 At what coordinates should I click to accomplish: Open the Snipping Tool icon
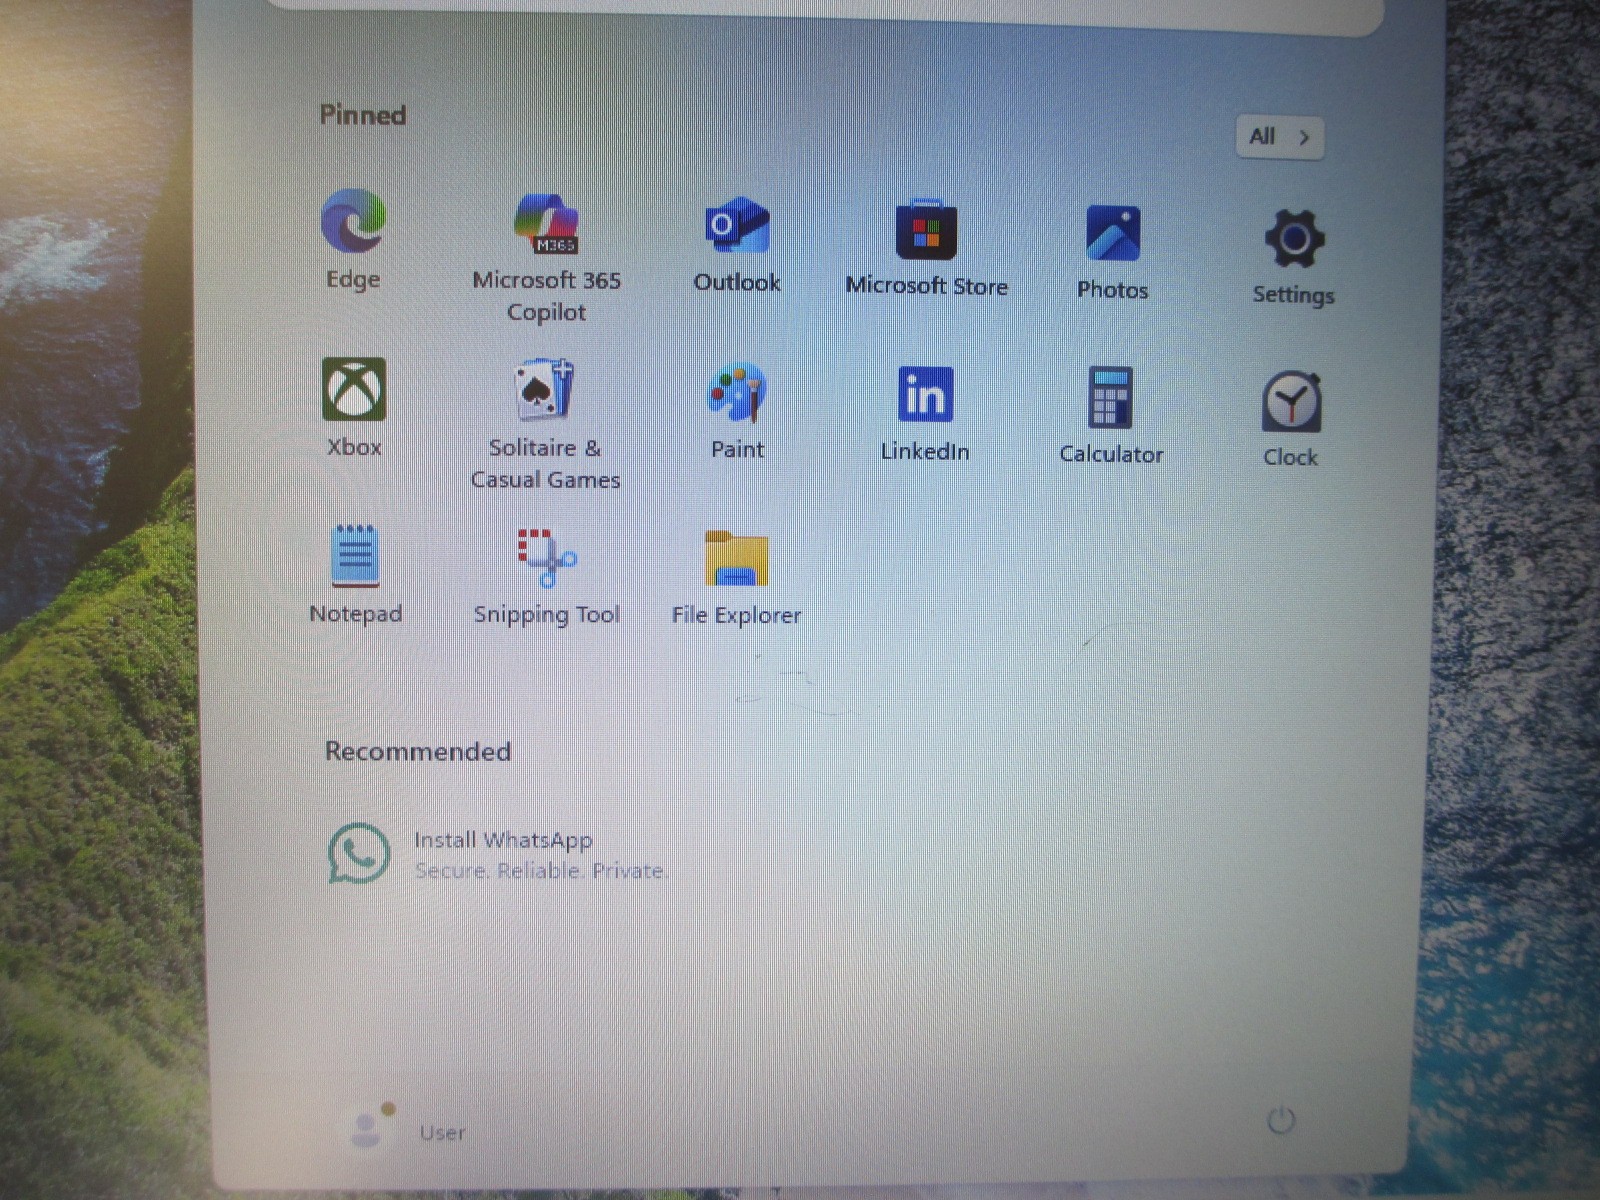[x=547, y=557]
